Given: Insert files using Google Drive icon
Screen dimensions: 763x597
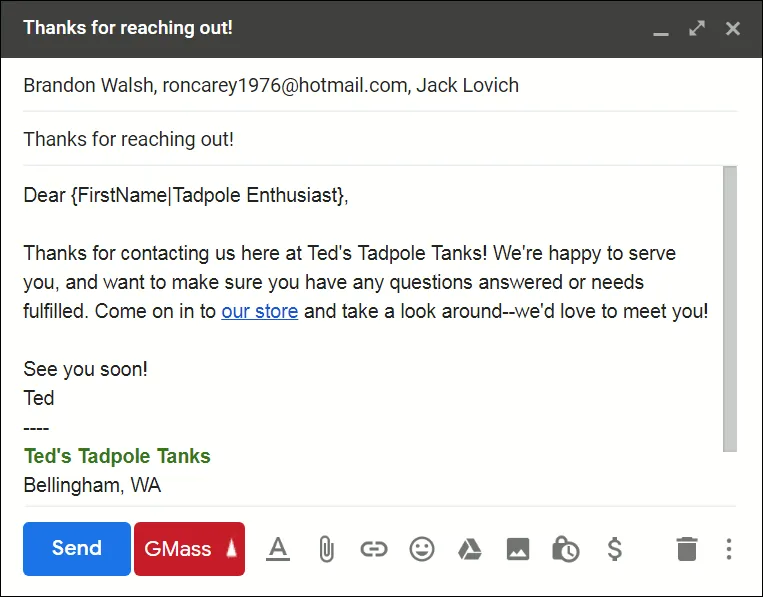Looking at the screenshot, I should click(x=470, y=549).
